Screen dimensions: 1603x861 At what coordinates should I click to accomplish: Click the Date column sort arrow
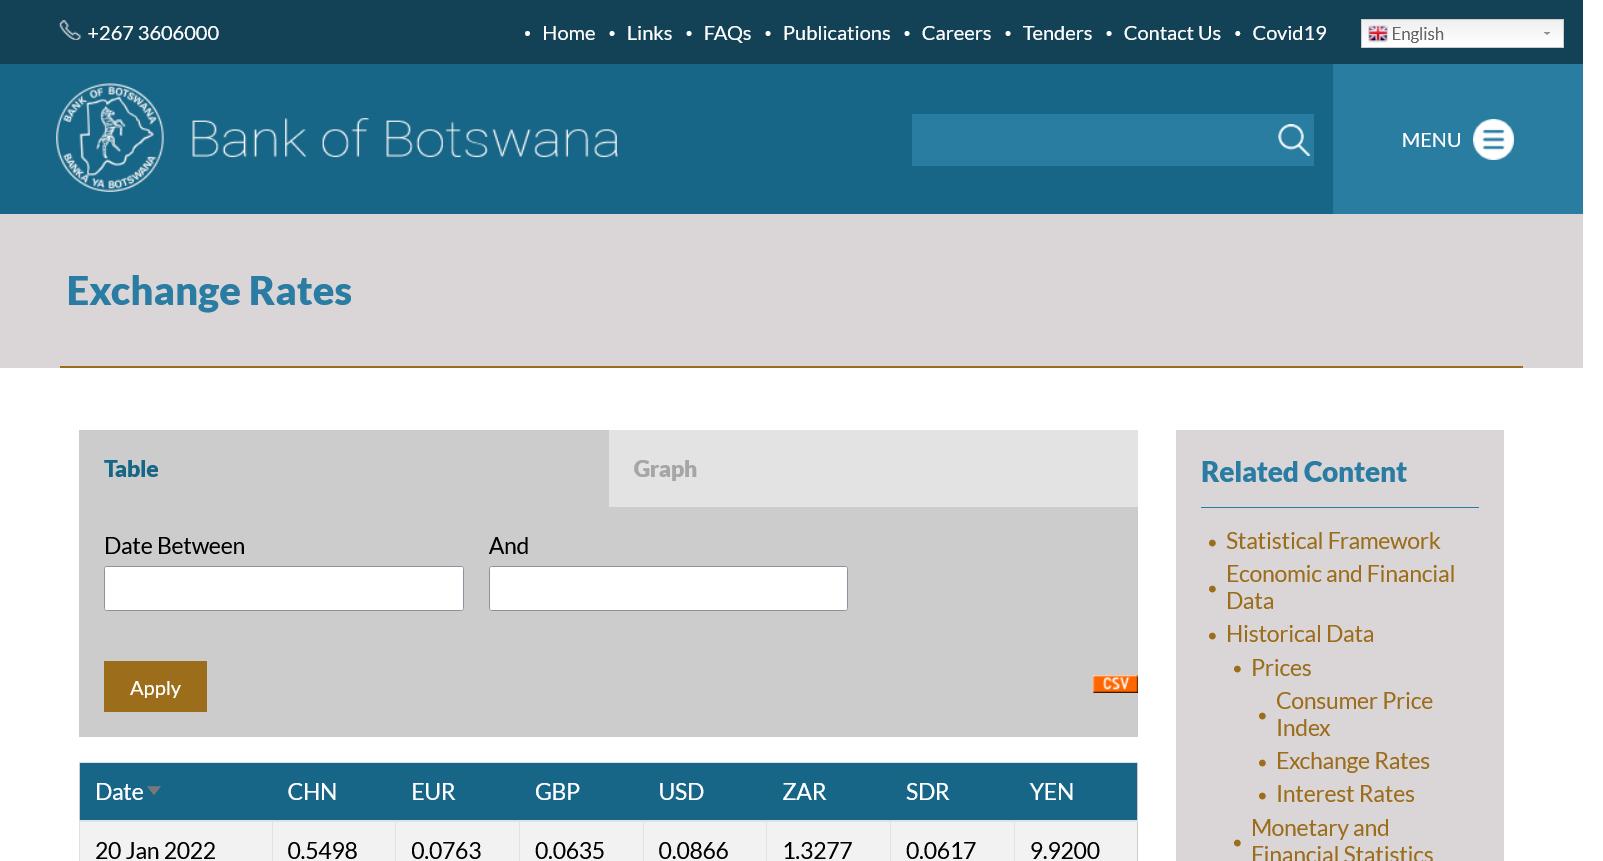[154, 791]
